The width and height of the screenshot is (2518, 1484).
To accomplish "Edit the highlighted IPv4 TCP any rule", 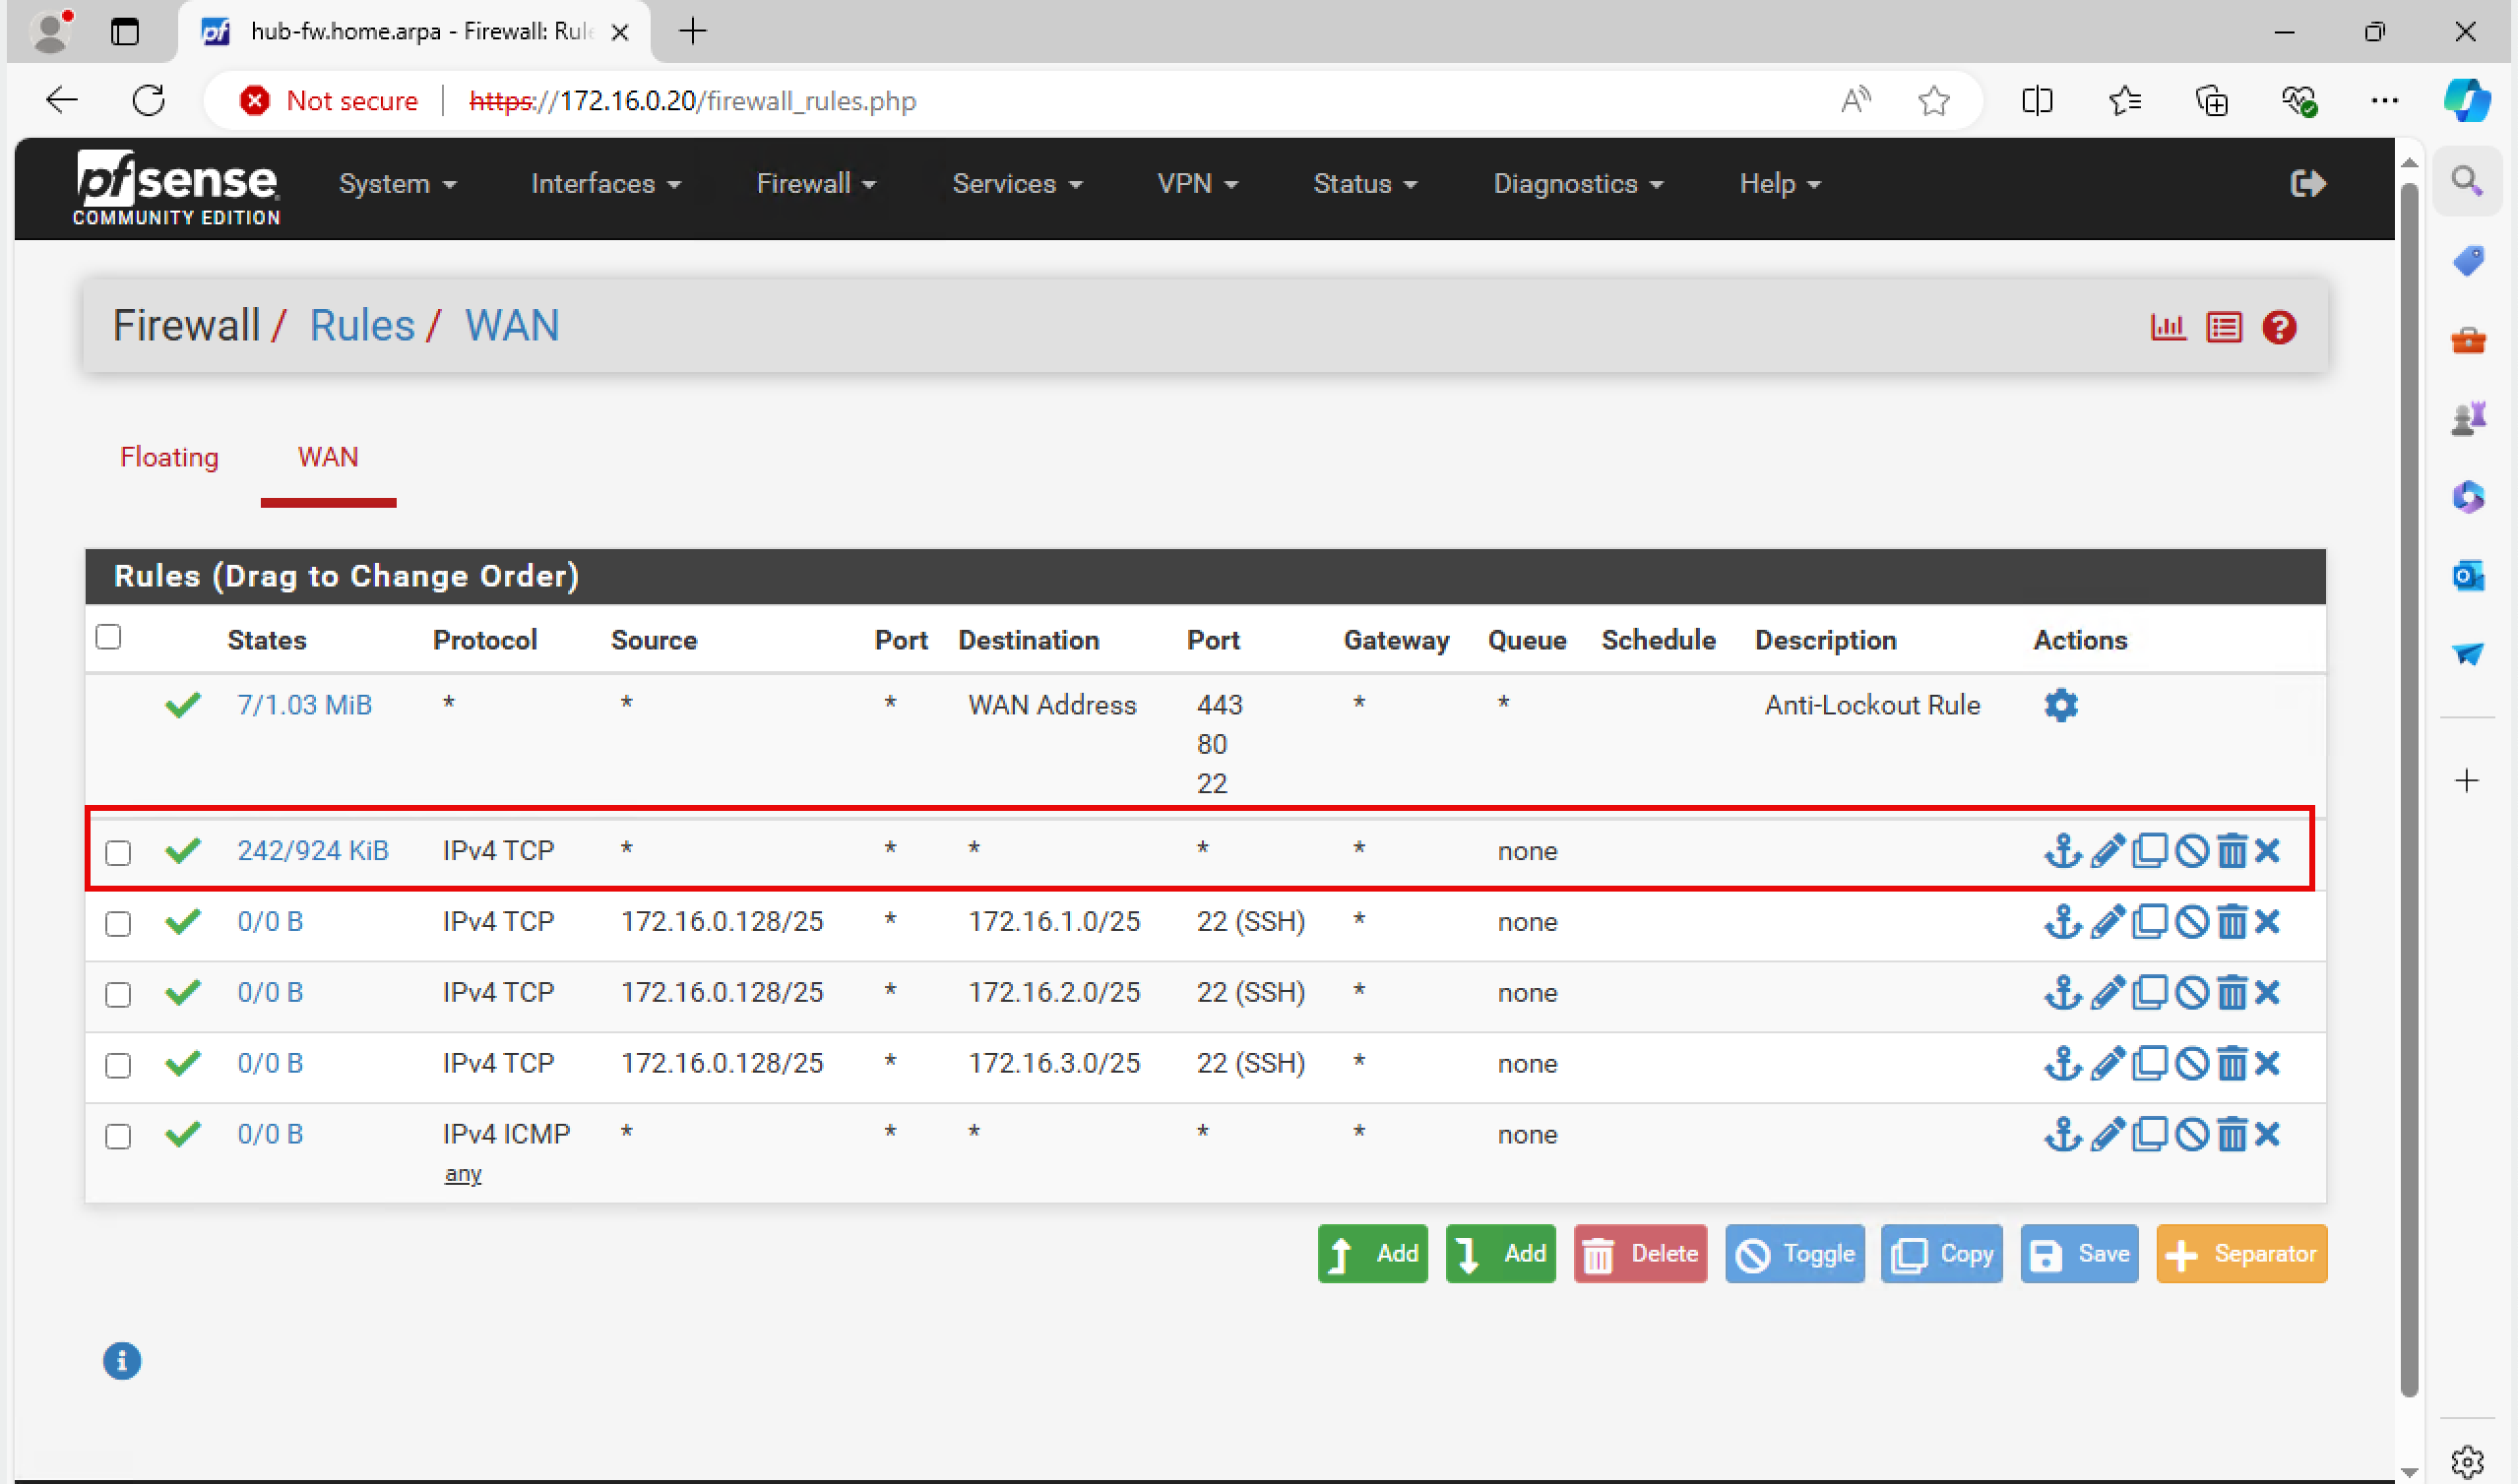I will [x=2107, y=851].
